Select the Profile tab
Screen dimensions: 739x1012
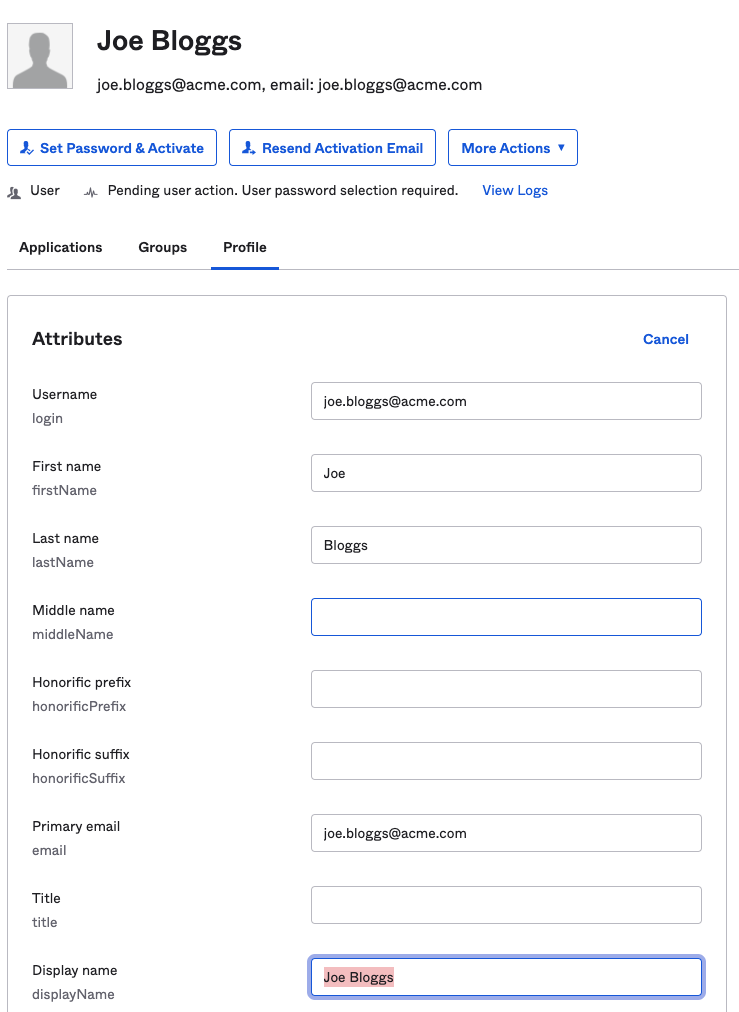245,247
